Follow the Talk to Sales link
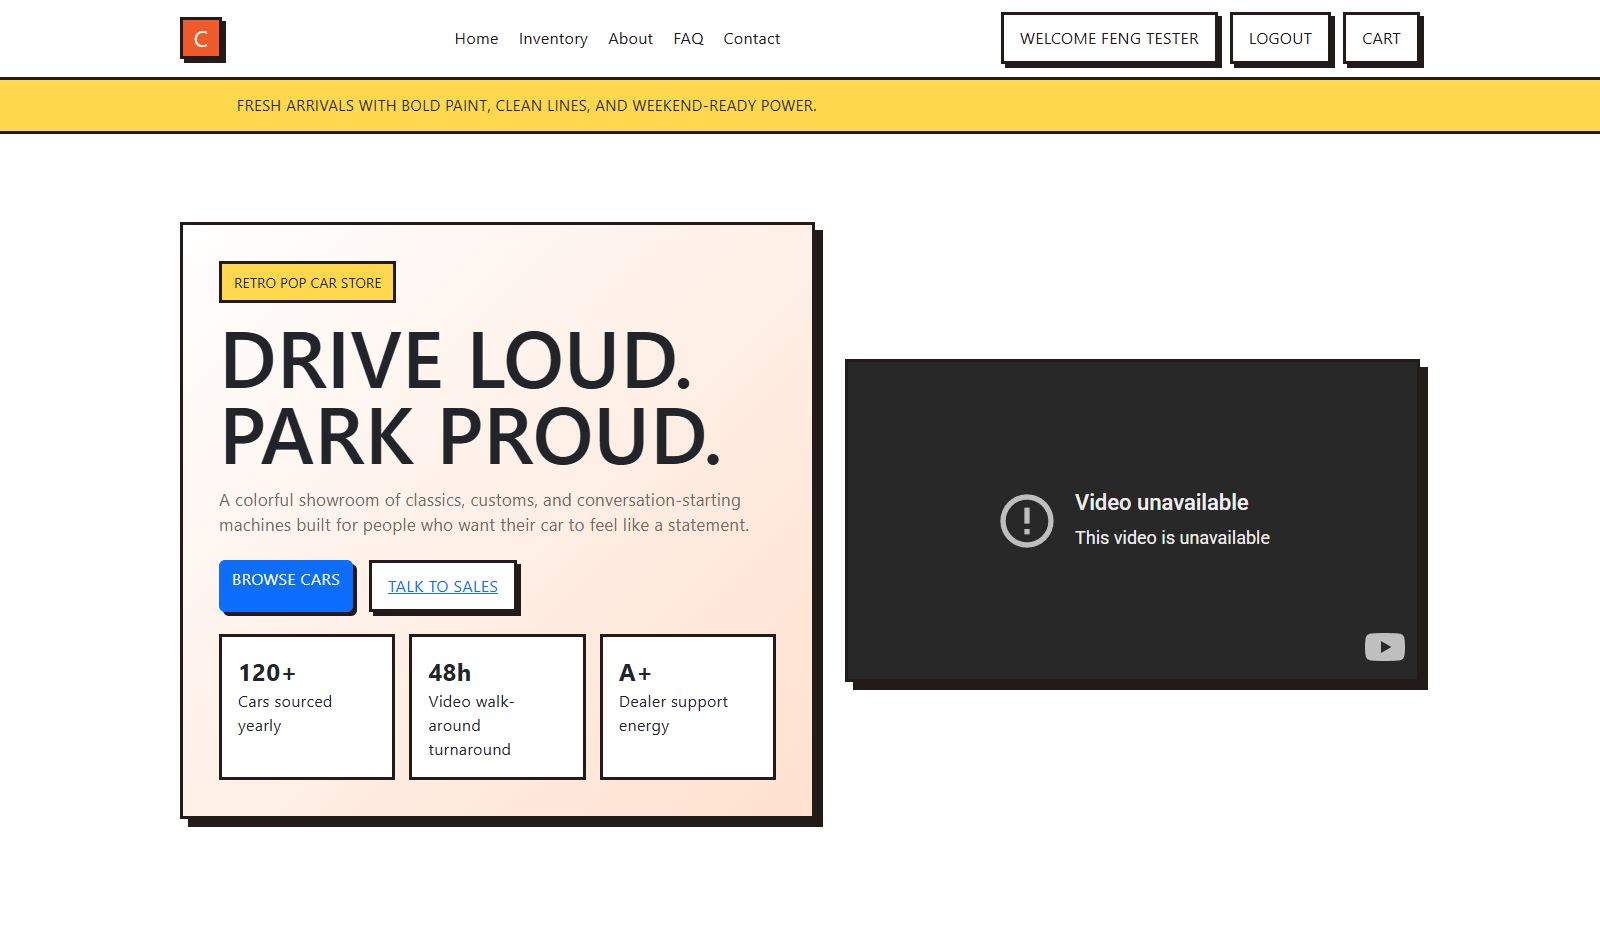 (442, 586)
